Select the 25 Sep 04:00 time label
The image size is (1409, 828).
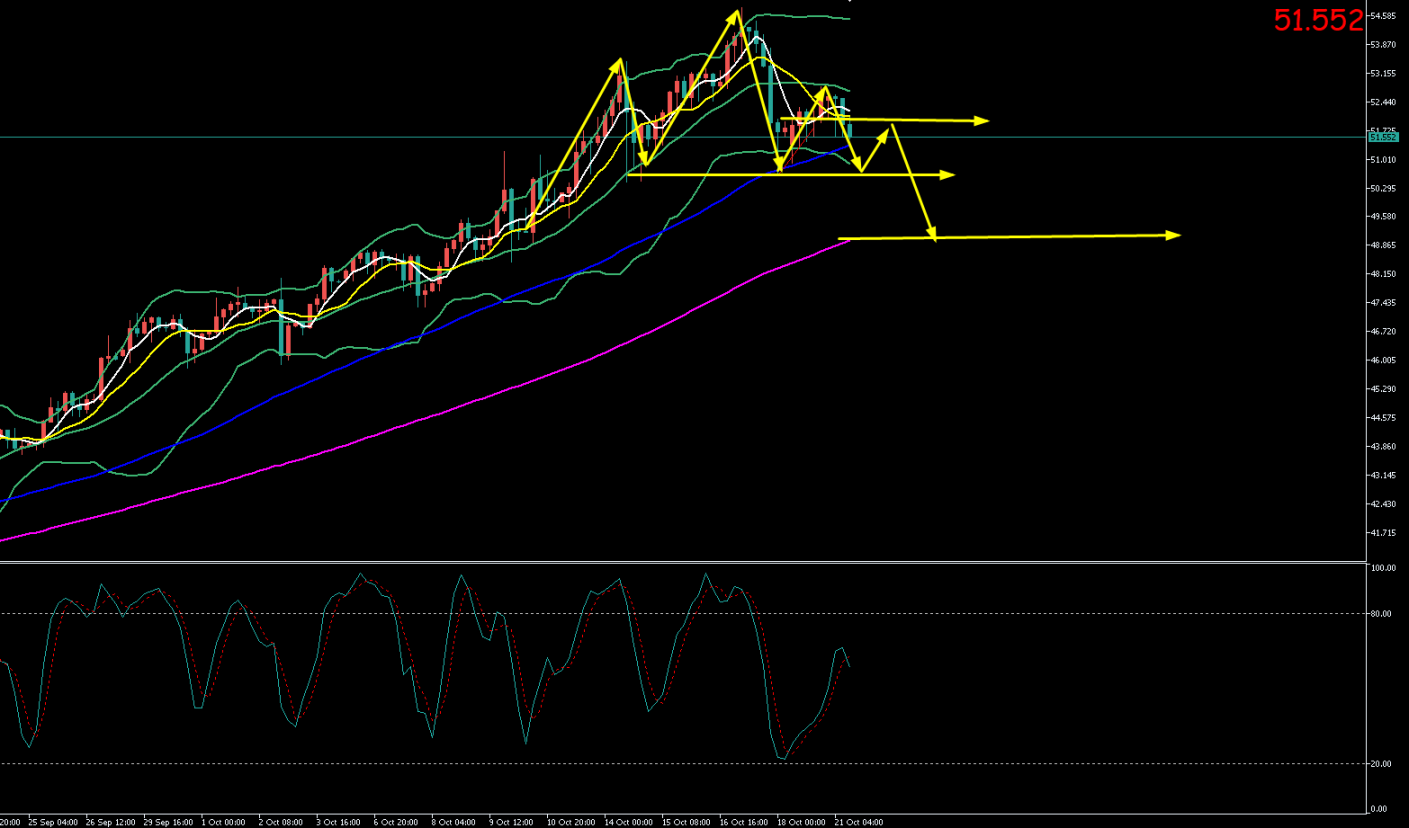pos(51,821)
